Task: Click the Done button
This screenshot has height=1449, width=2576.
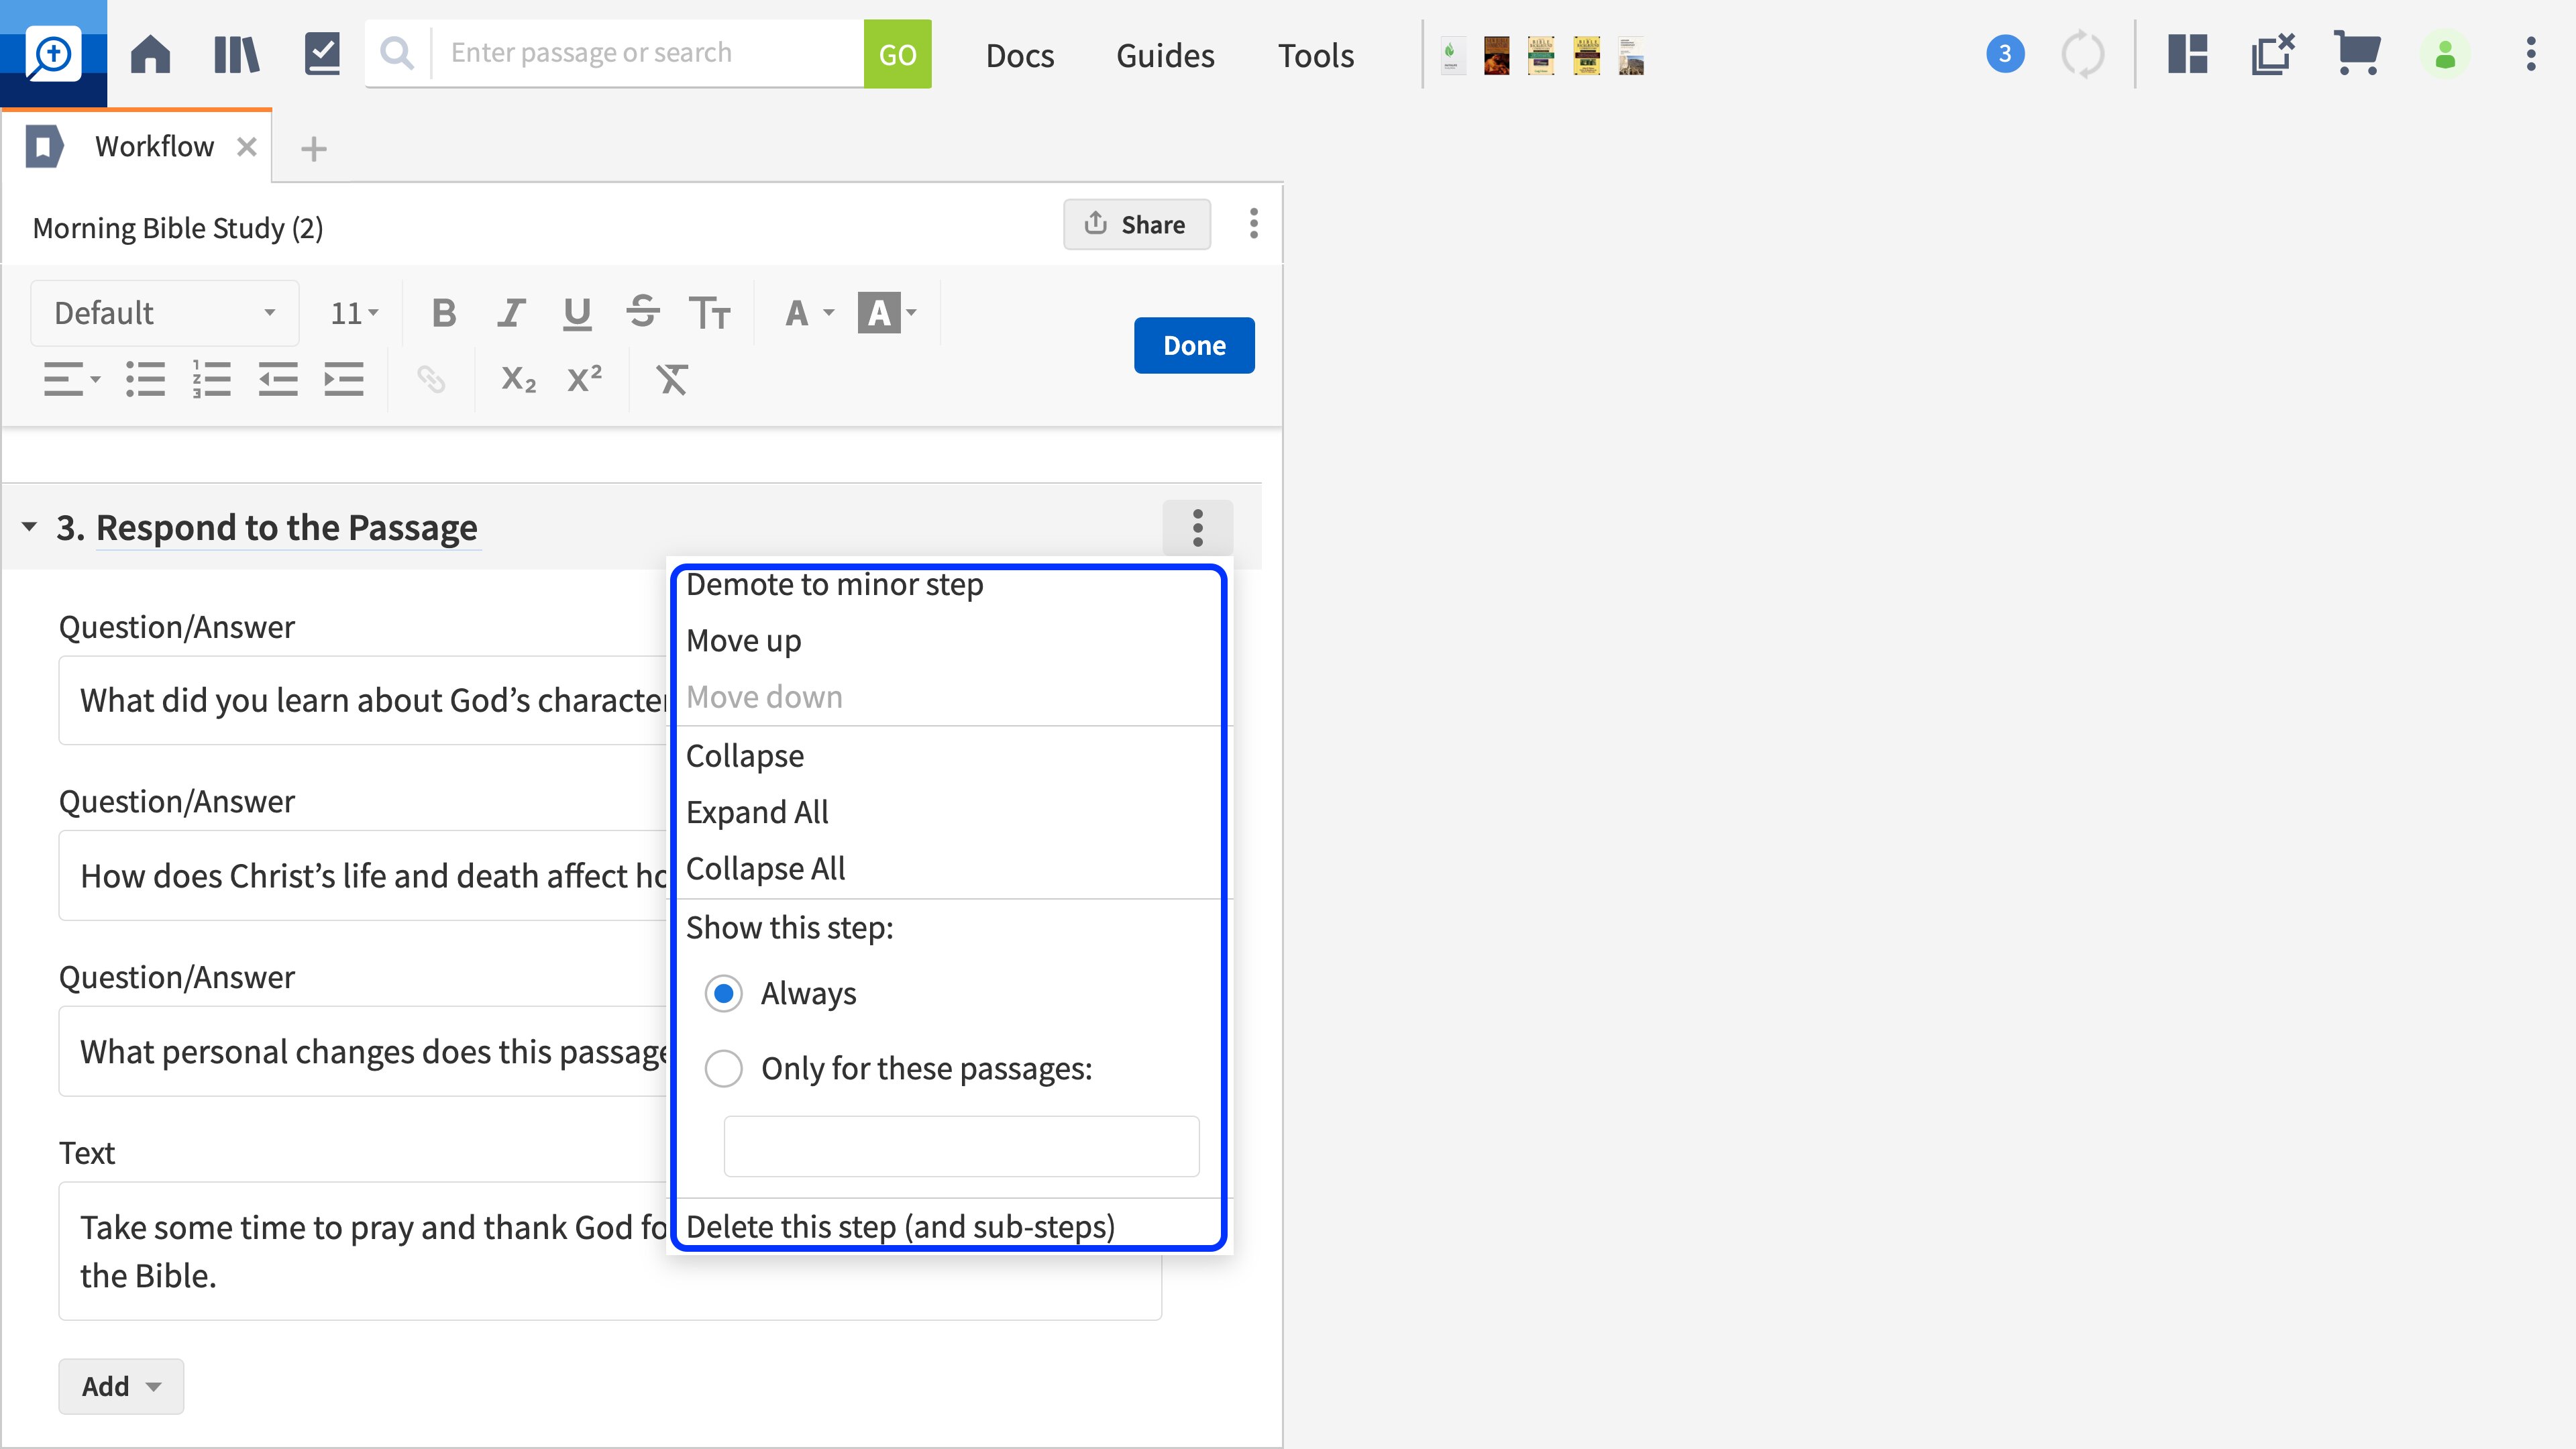Action: [1193, 345]
